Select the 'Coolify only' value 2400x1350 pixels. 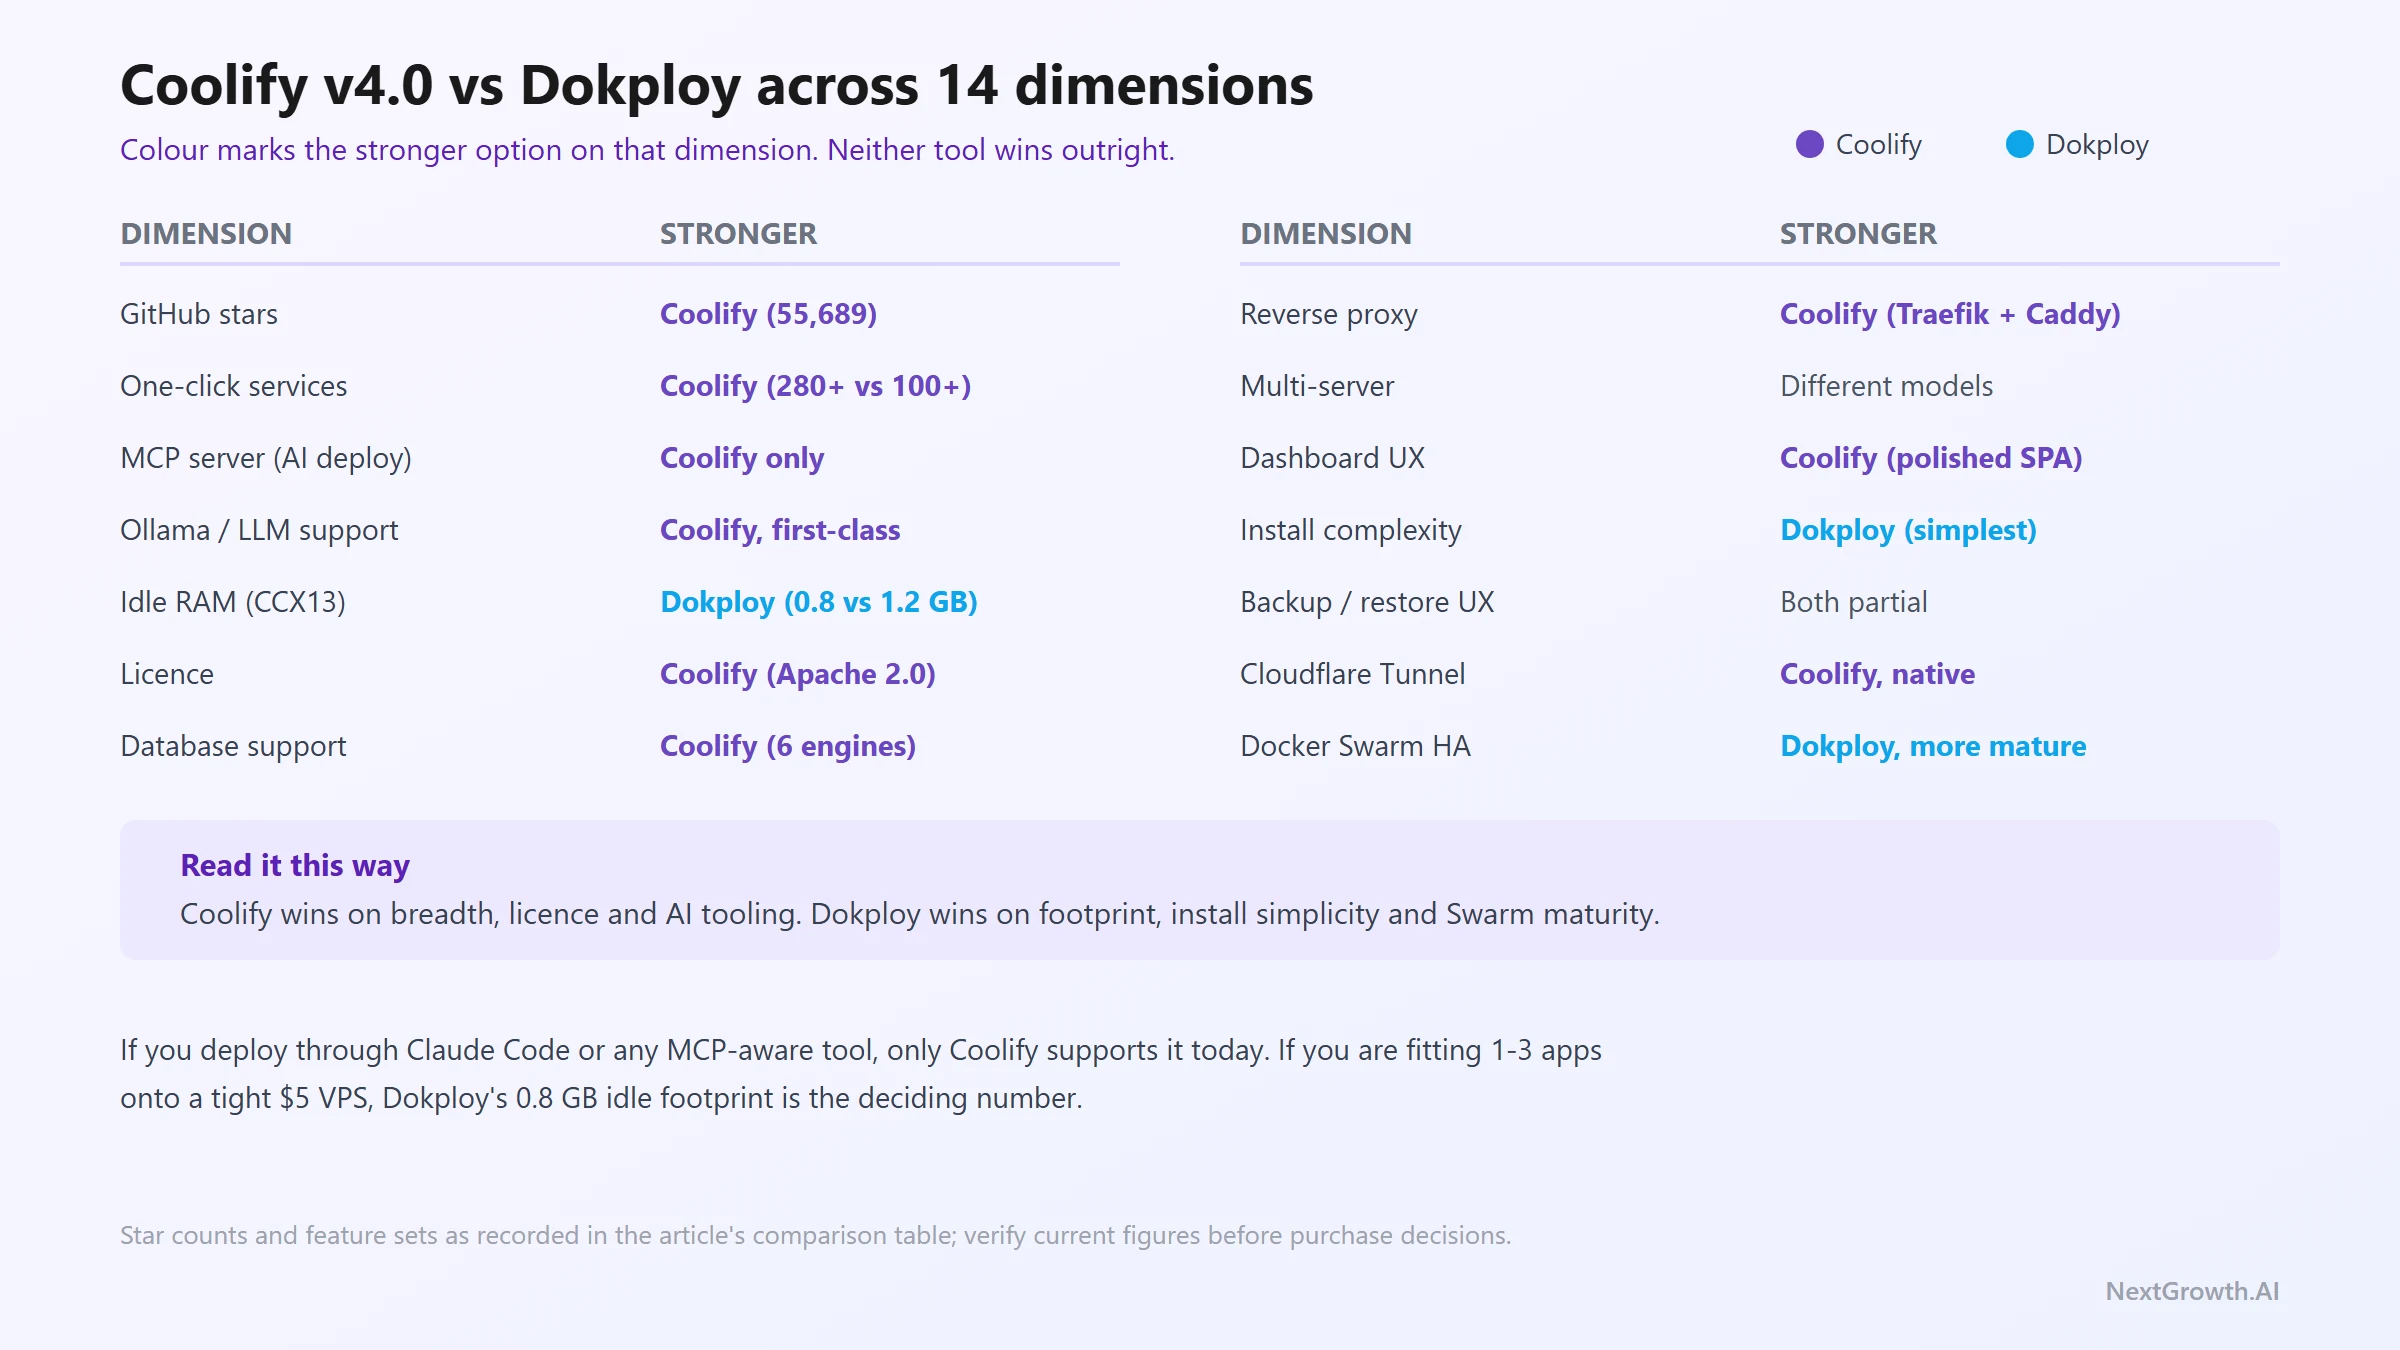[742, 458]
